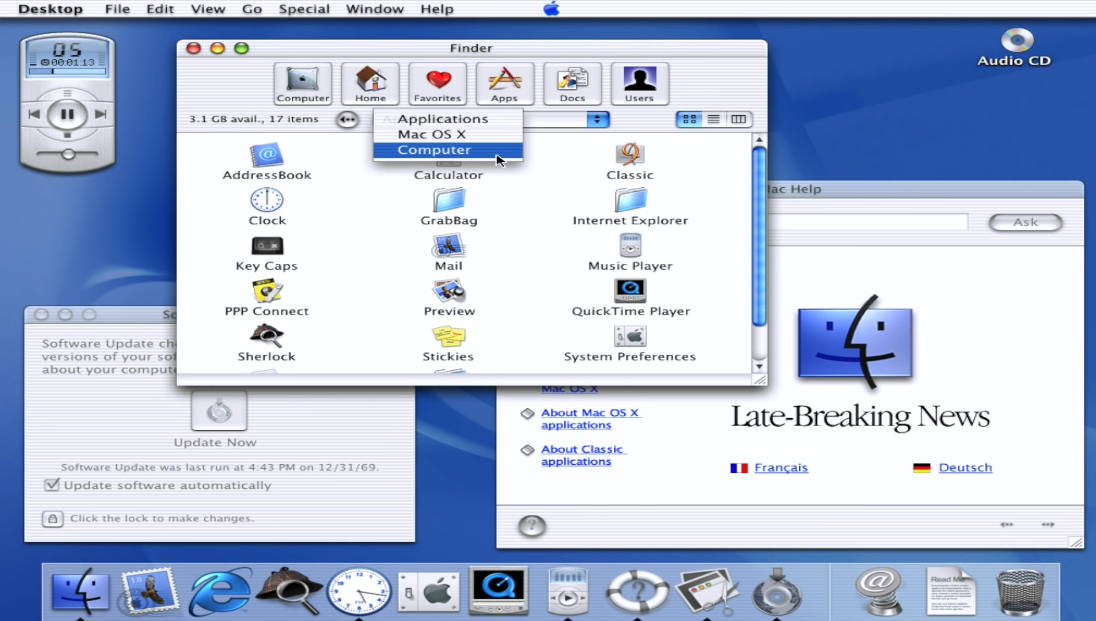Click the lock icon in Software Update
Image resolution: width=1096 pixels, height=621 pixels.
pos(52,518)
